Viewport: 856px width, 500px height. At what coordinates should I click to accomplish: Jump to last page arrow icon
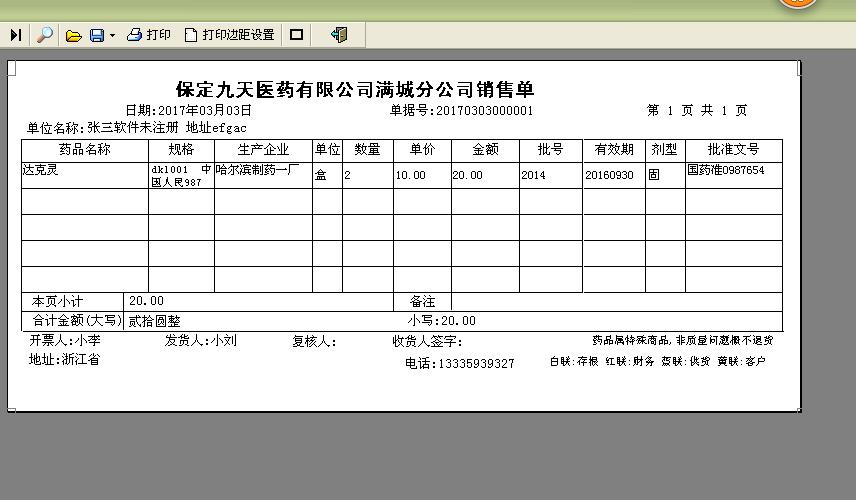16,35
